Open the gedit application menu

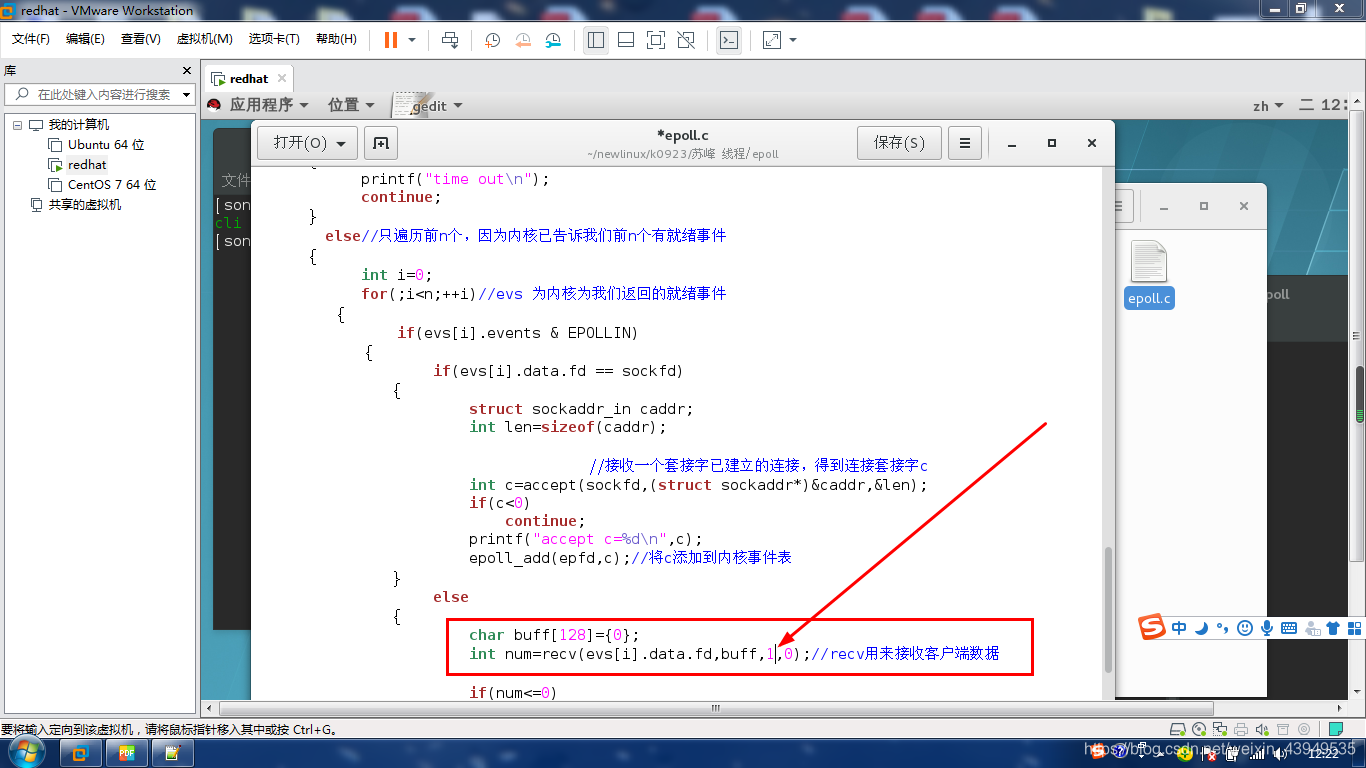point(429,105)
